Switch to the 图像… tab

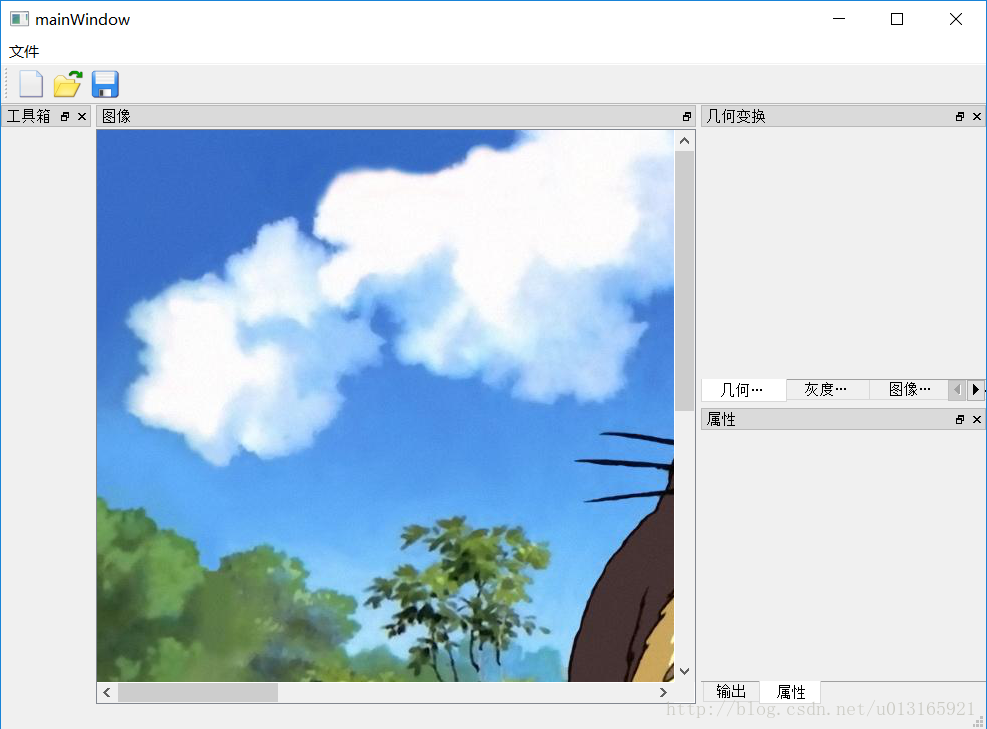(909, 390)
